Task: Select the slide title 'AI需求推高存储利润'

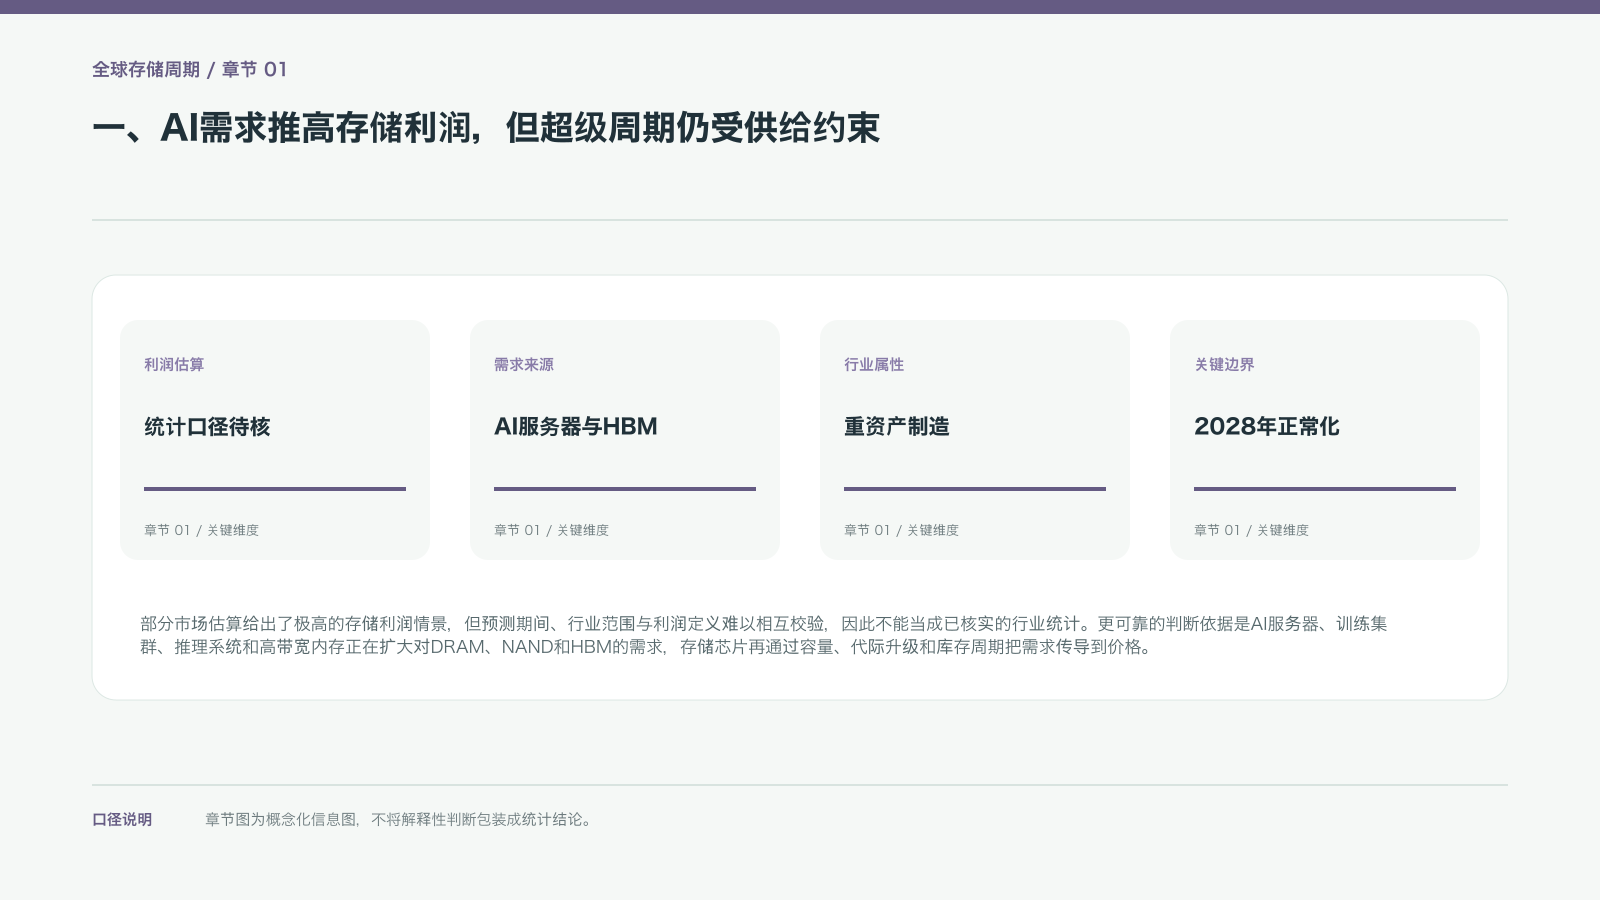Action: pos(319,128)
